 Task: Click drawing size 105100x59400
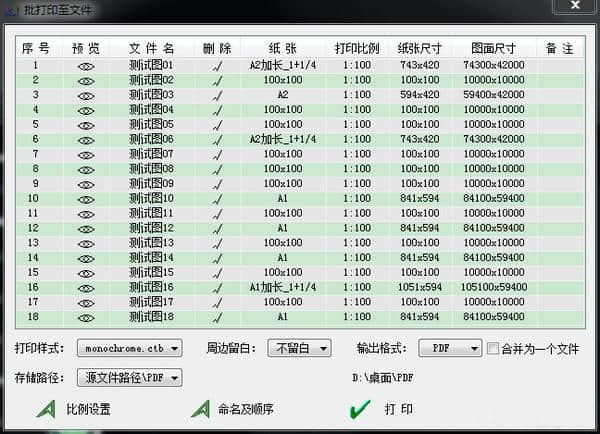tap(494, 287)
